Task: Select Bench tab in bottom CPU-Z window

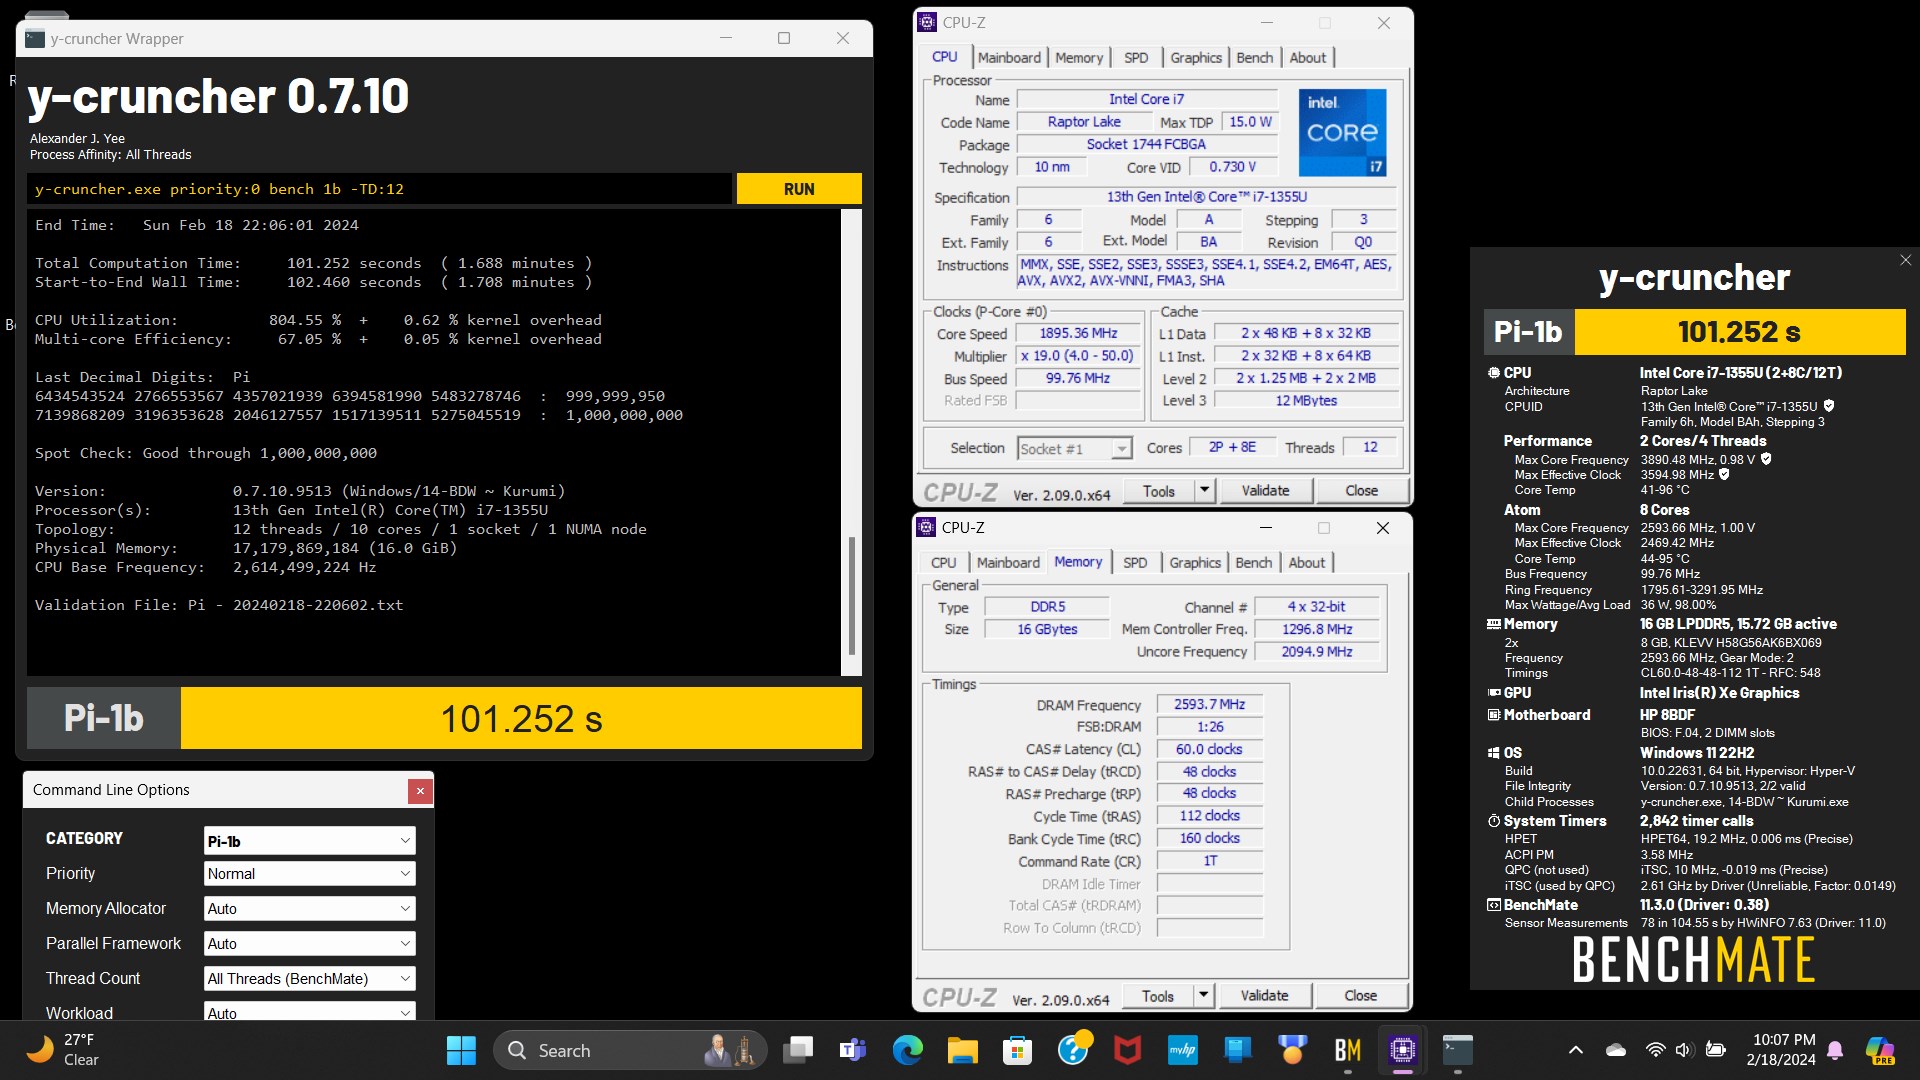Action: coord(1253,563)
